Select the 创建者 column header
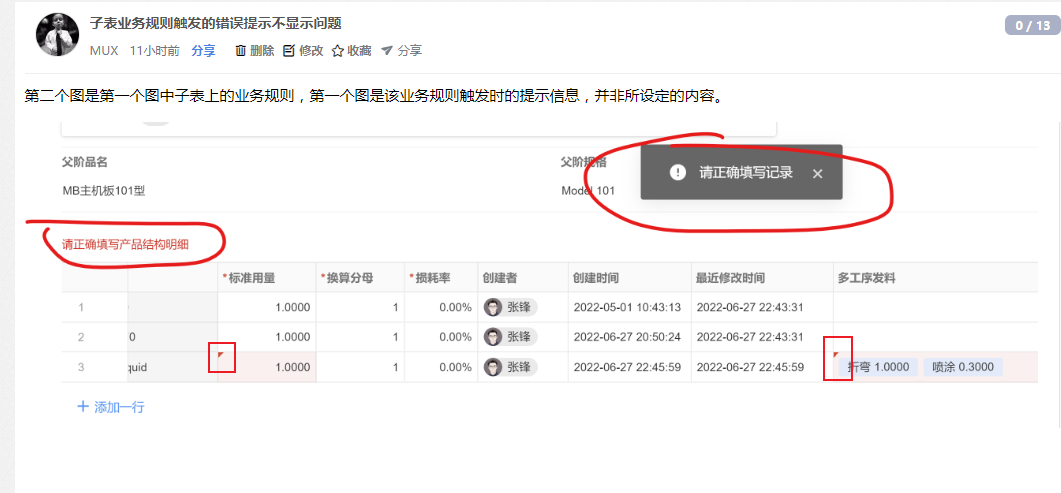The width and height of the screenshot is (1061, 493). (x=523, y=278)
